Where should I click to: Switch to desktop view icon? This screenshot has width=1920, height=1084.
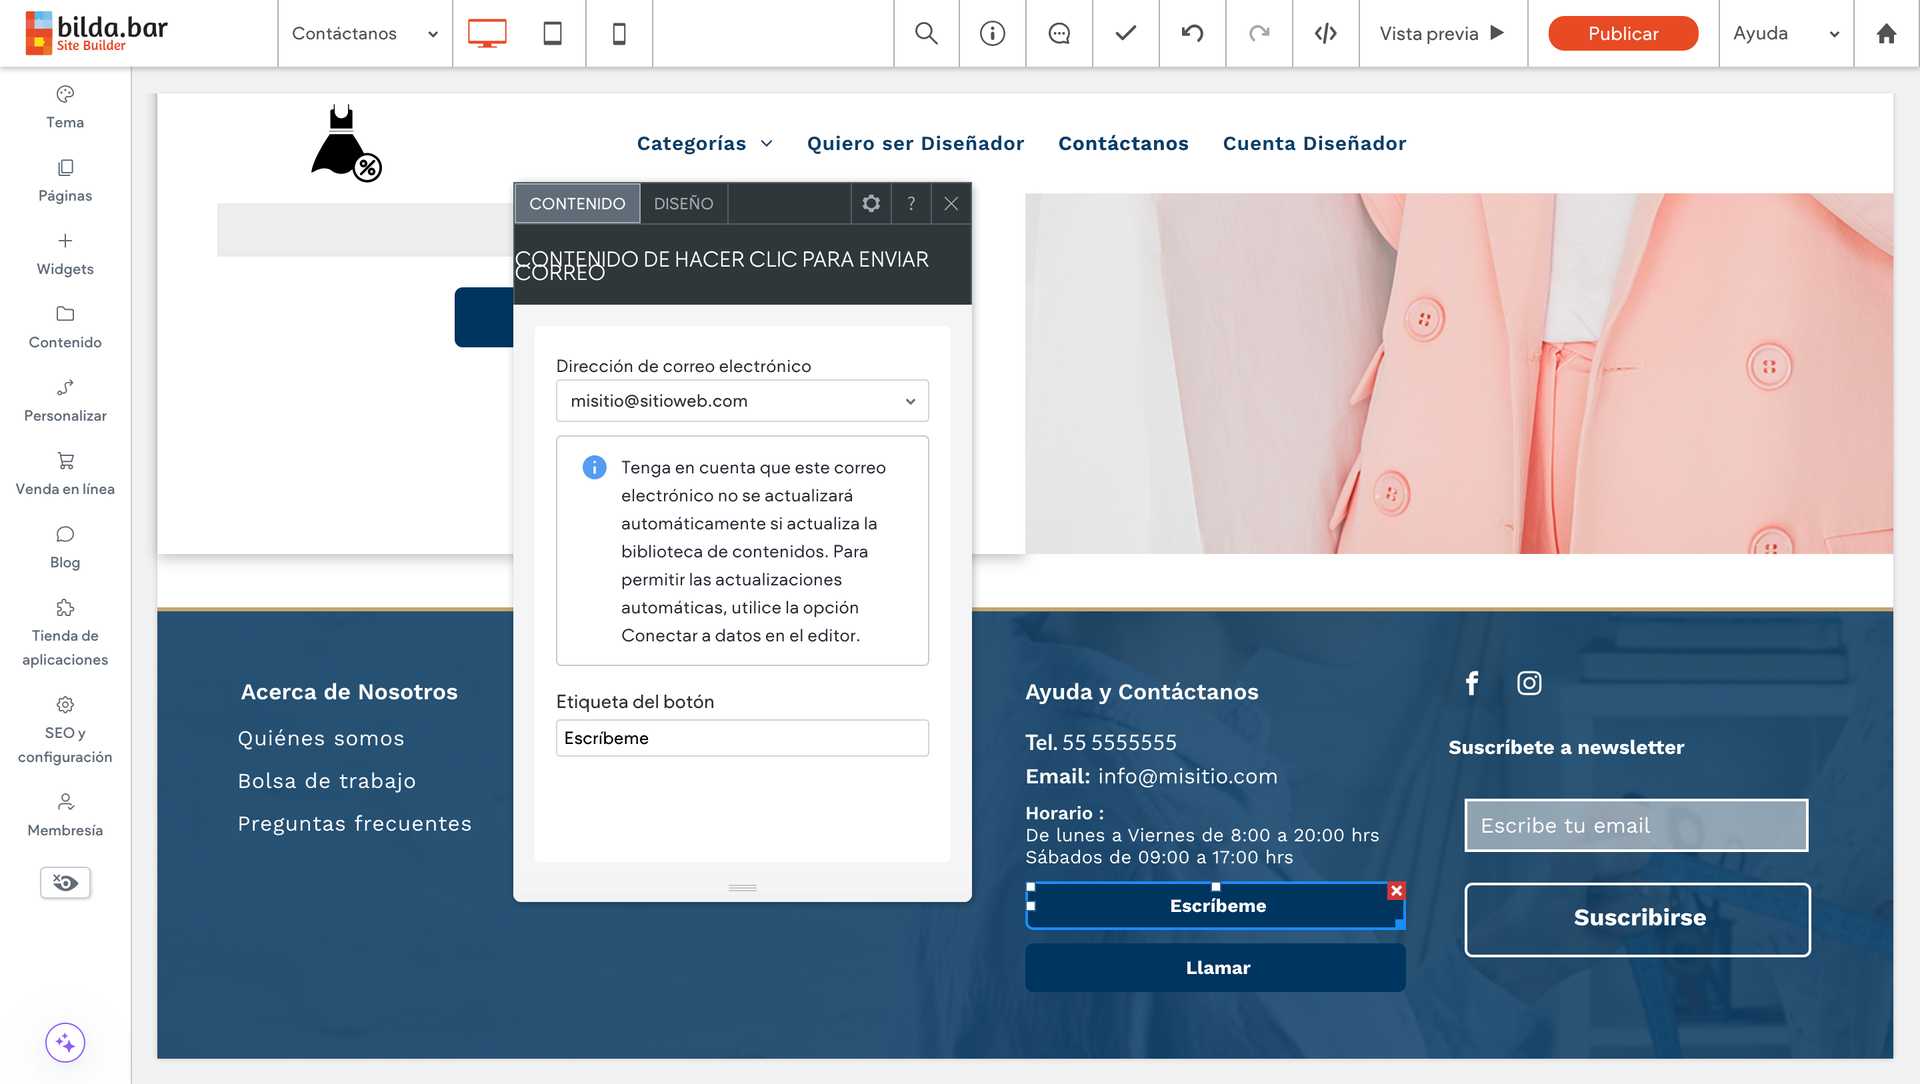[x=486, y=33]
